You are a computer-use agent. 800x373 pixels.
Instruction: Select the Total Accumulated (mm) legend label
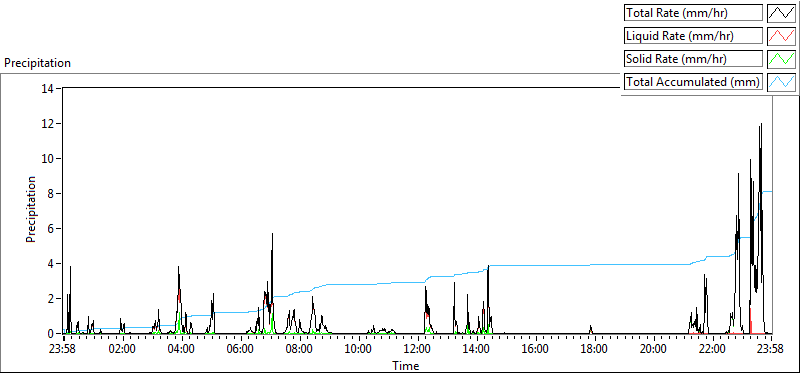tap(693, 82)
